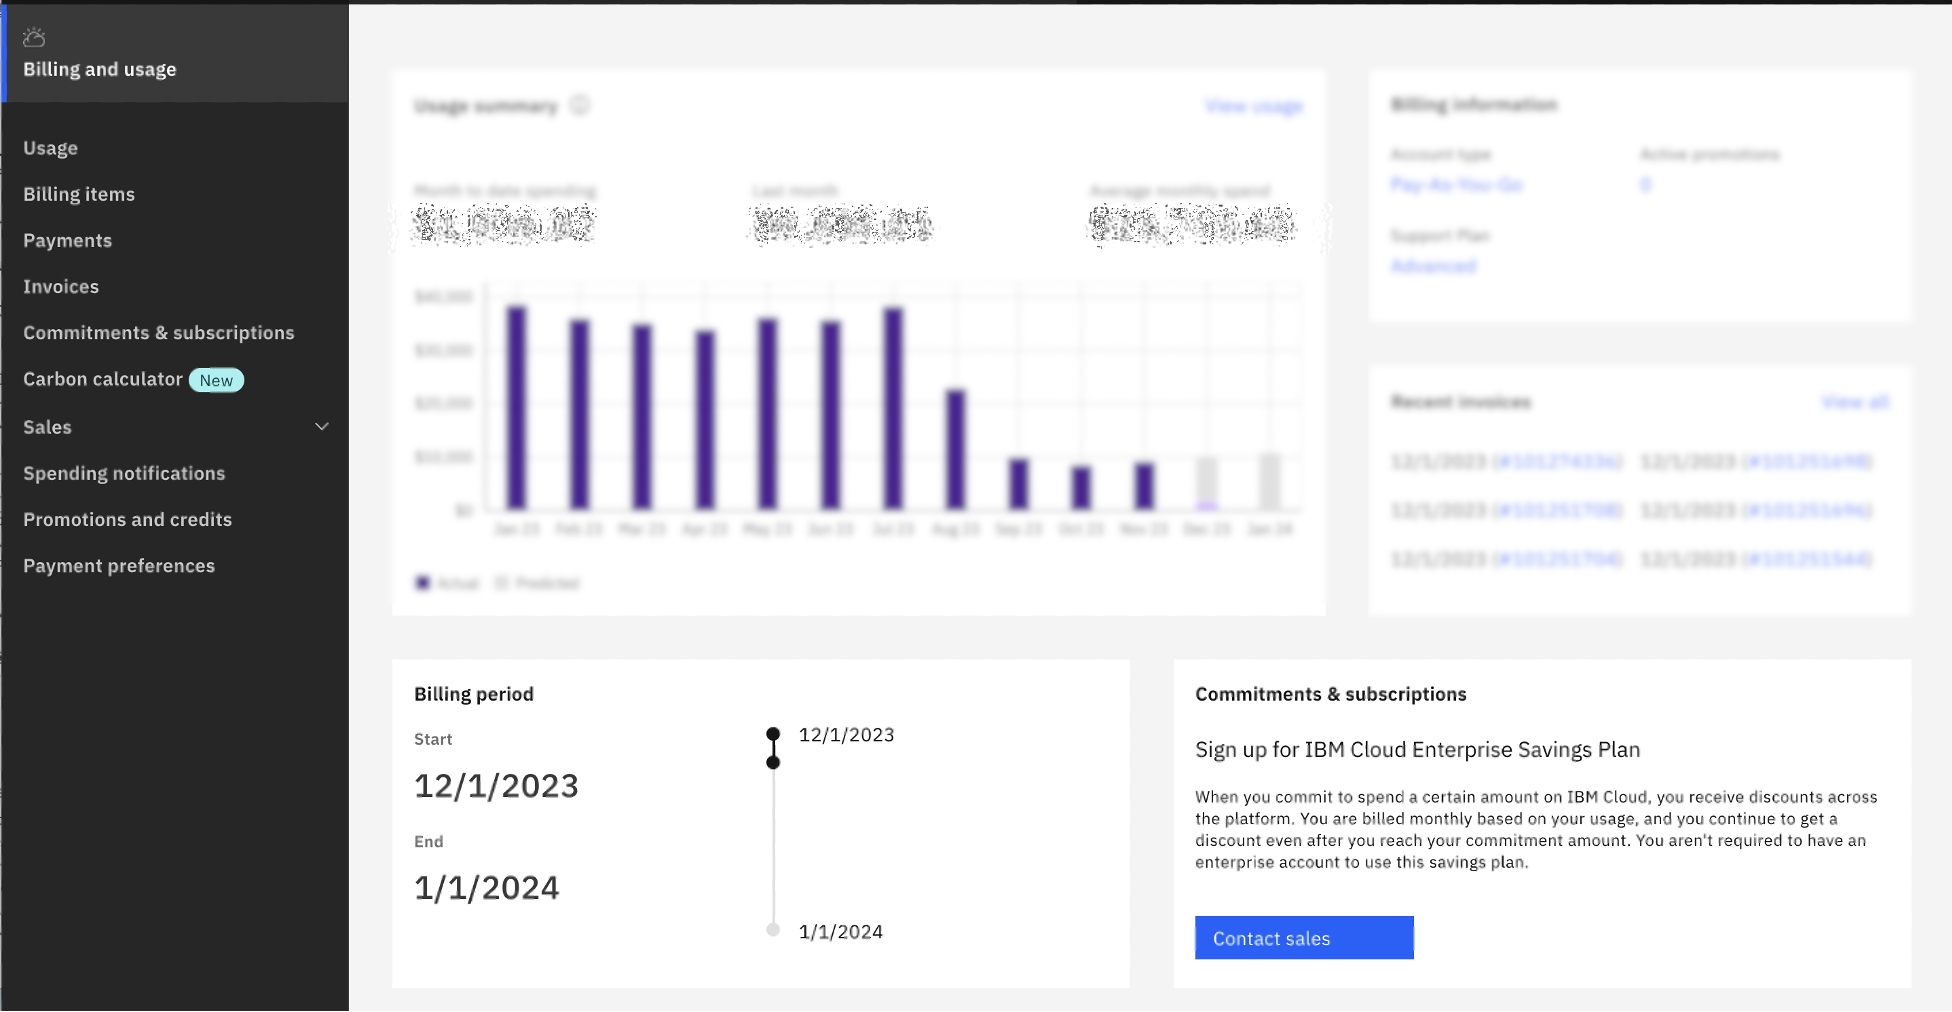
Task: Click the timeline end dot beside 1/1/2024
Action: click(773, 930)
